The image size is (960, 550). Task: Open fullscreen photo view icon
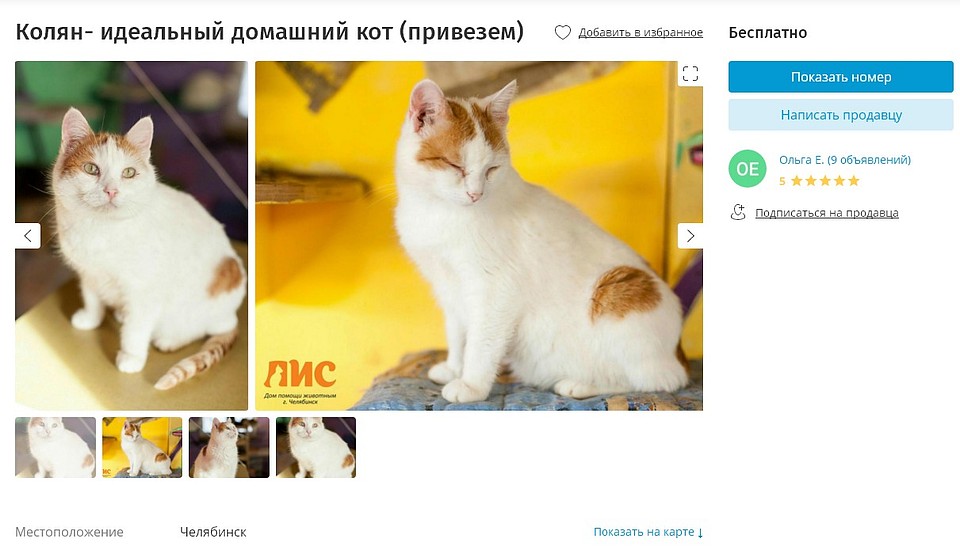(x=690, y=73)
